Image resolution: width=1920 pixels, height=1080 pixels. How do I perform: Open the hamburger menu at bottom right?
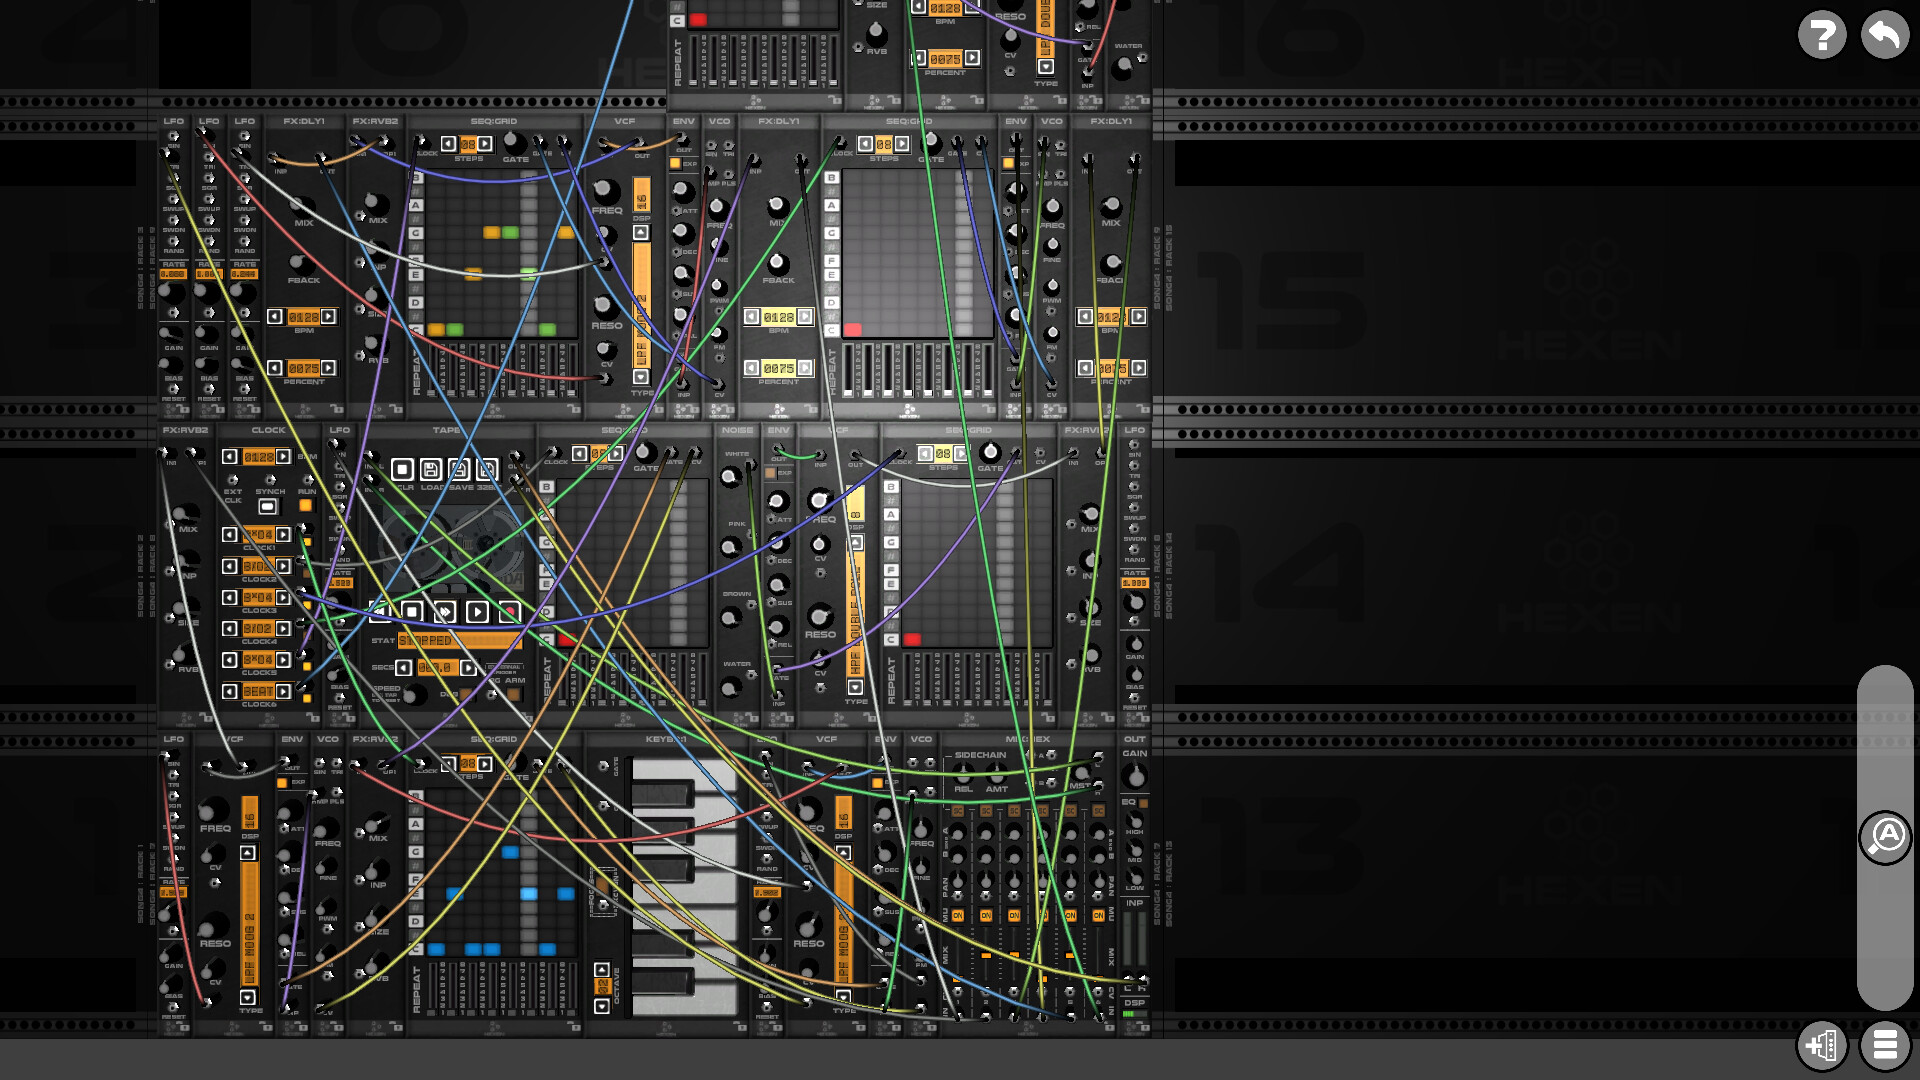coord(1884,1046)
